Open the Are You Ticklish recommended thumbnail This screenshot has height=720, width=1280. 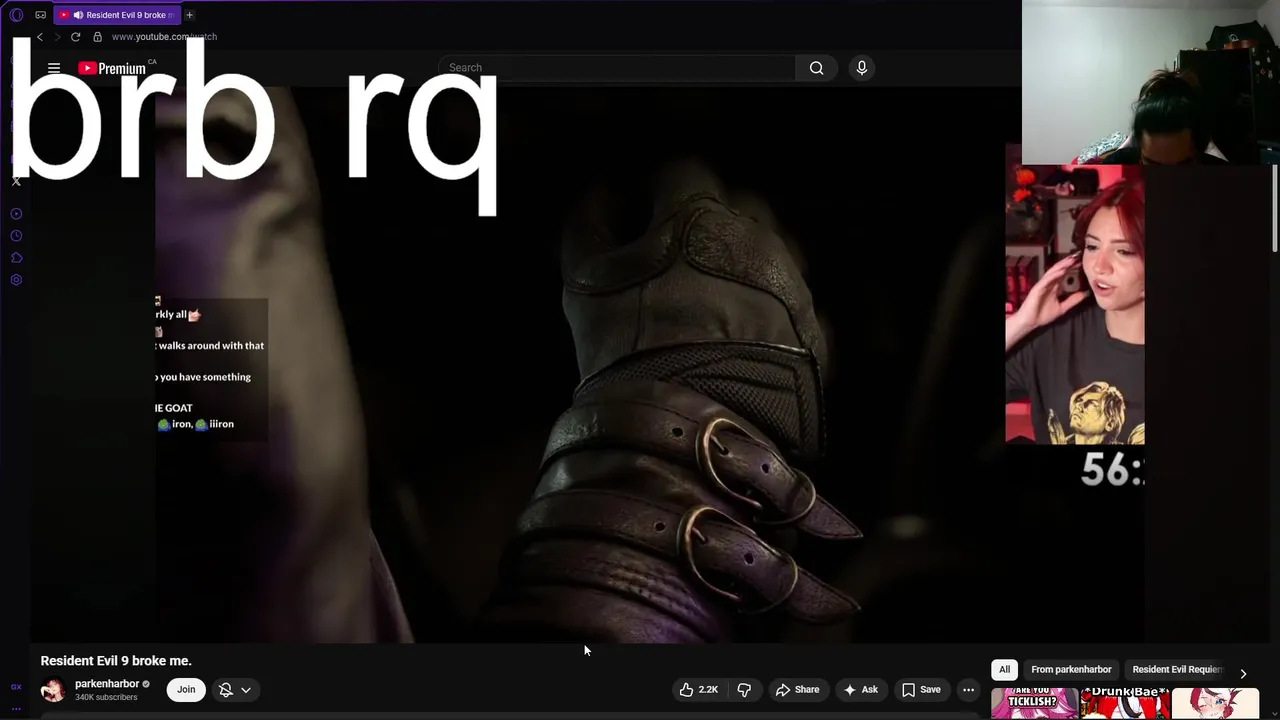1034,703
